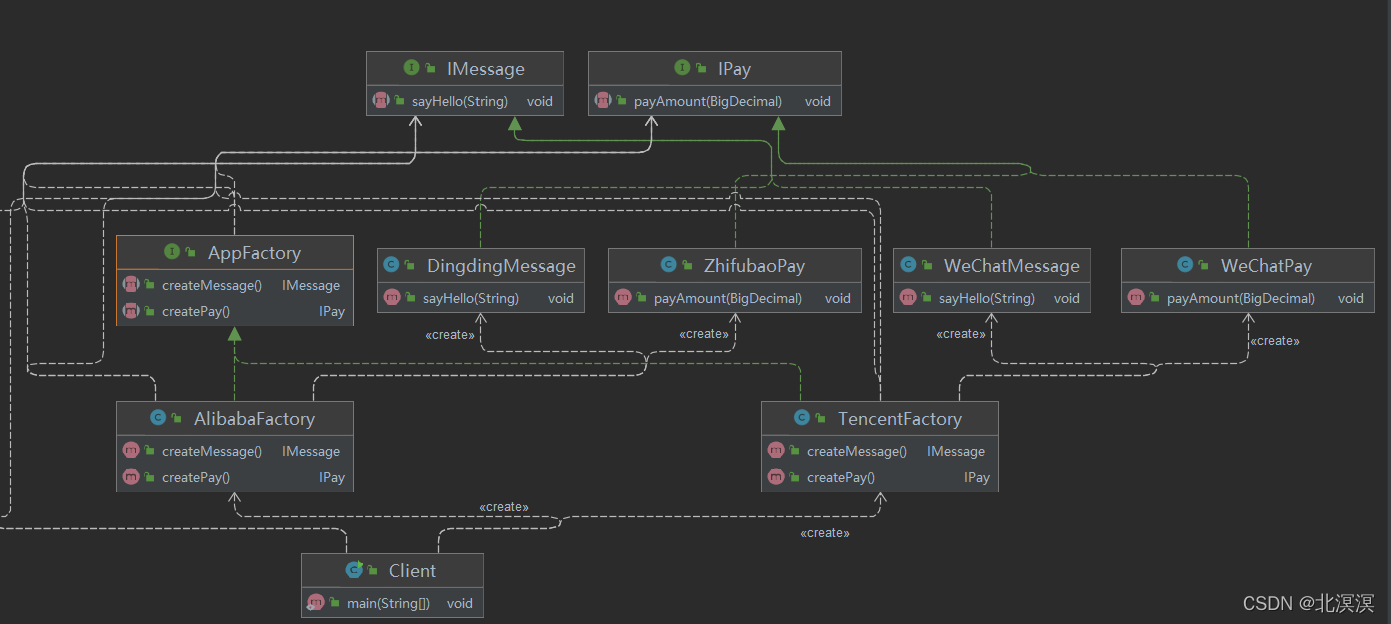Select createMessage() row in AppFactory
Screen dimensions: 1391x624
(235, 285)
